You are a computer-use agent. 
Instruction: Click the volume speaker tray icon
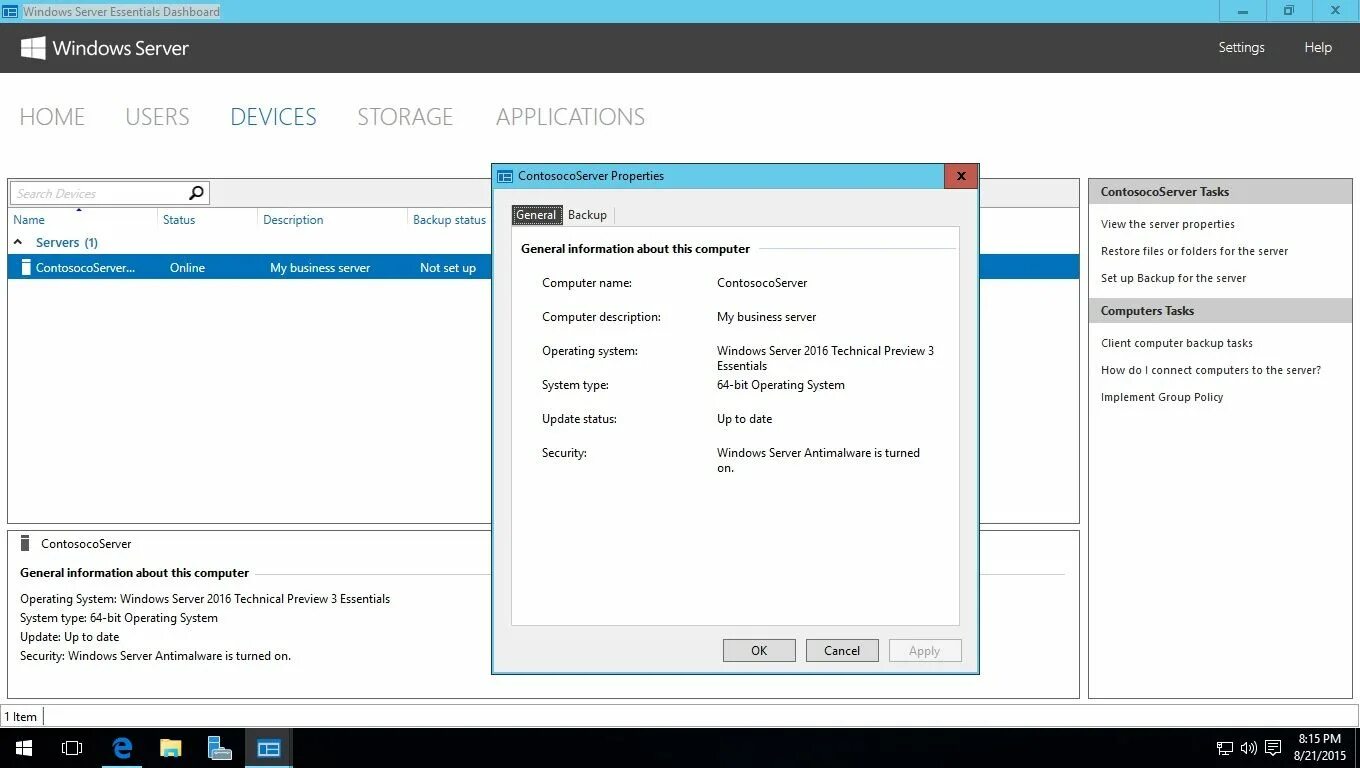pyautogui.click(x=1248, y=748)
